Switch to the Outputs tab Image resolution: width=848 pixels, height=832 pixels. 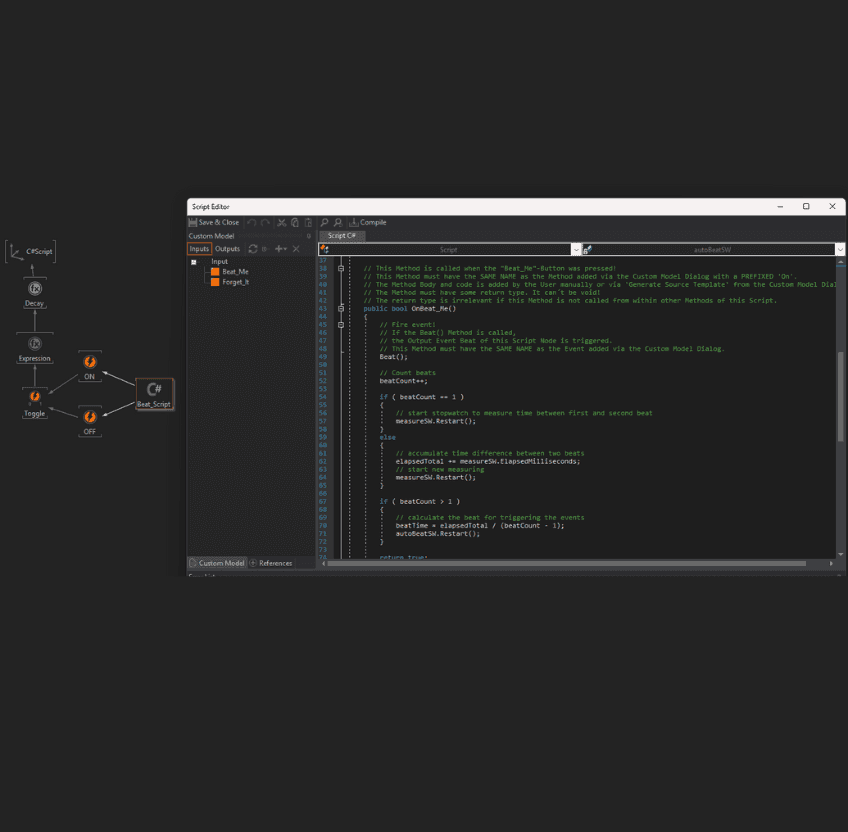pos(228,249)
